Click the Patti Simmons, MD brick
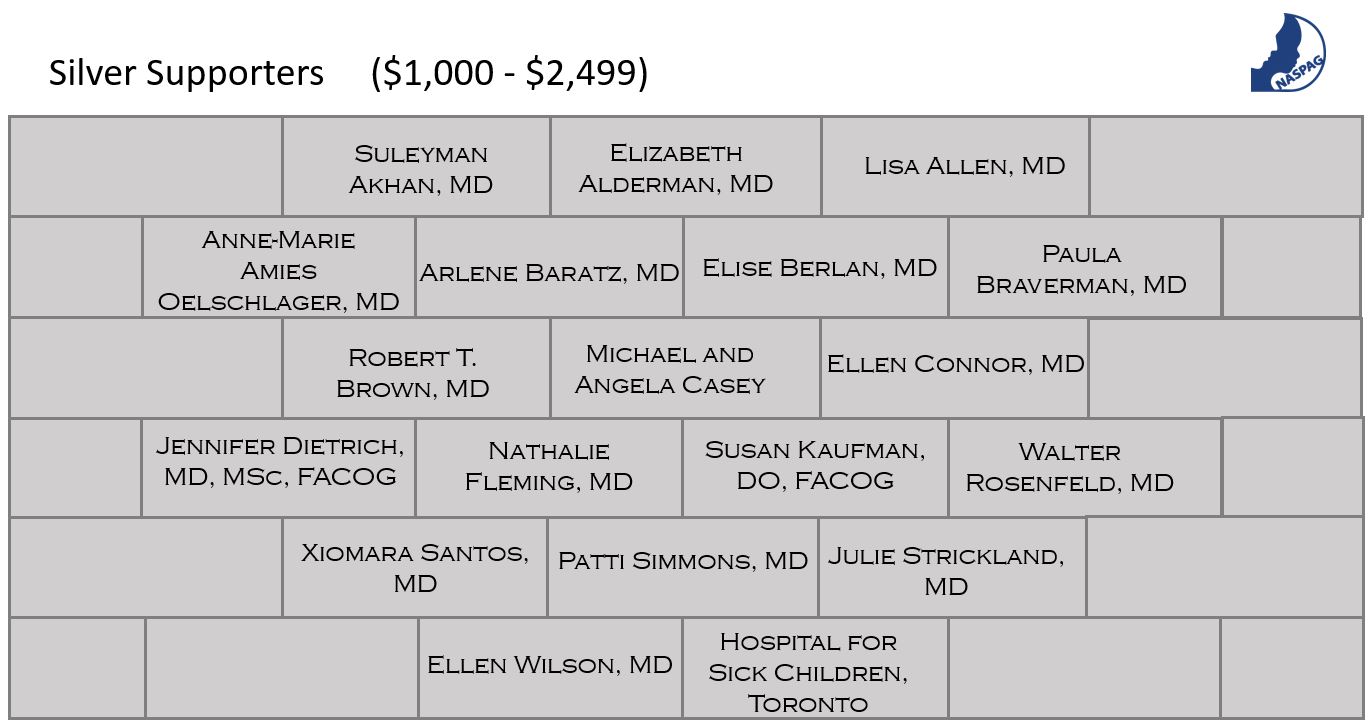The width and height of the screenshot is (1370, 726). tap(683, 567)
